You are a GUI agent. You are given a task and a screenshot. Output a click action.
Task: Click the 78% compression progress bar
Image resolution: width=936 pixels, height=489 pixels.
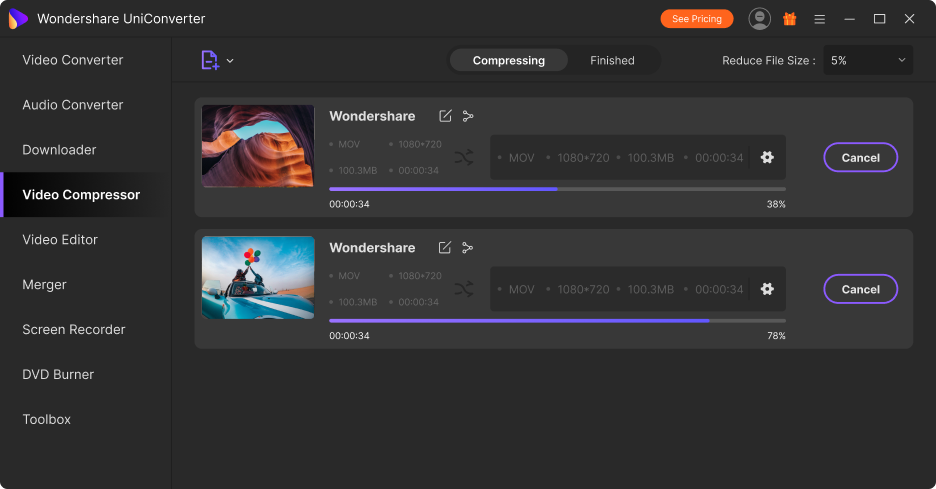(x=557, y=321)
